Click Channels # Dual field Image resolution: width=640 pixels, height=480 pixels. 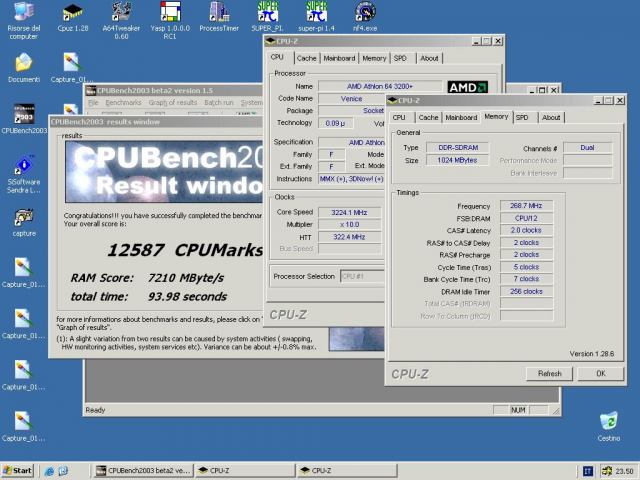click(x=588, y=147)
